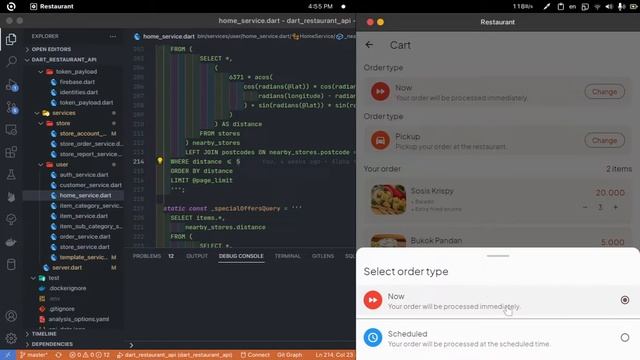Open Remote Explorer view
The height and width of the screenshot is (360, 640).
(11, 130)
